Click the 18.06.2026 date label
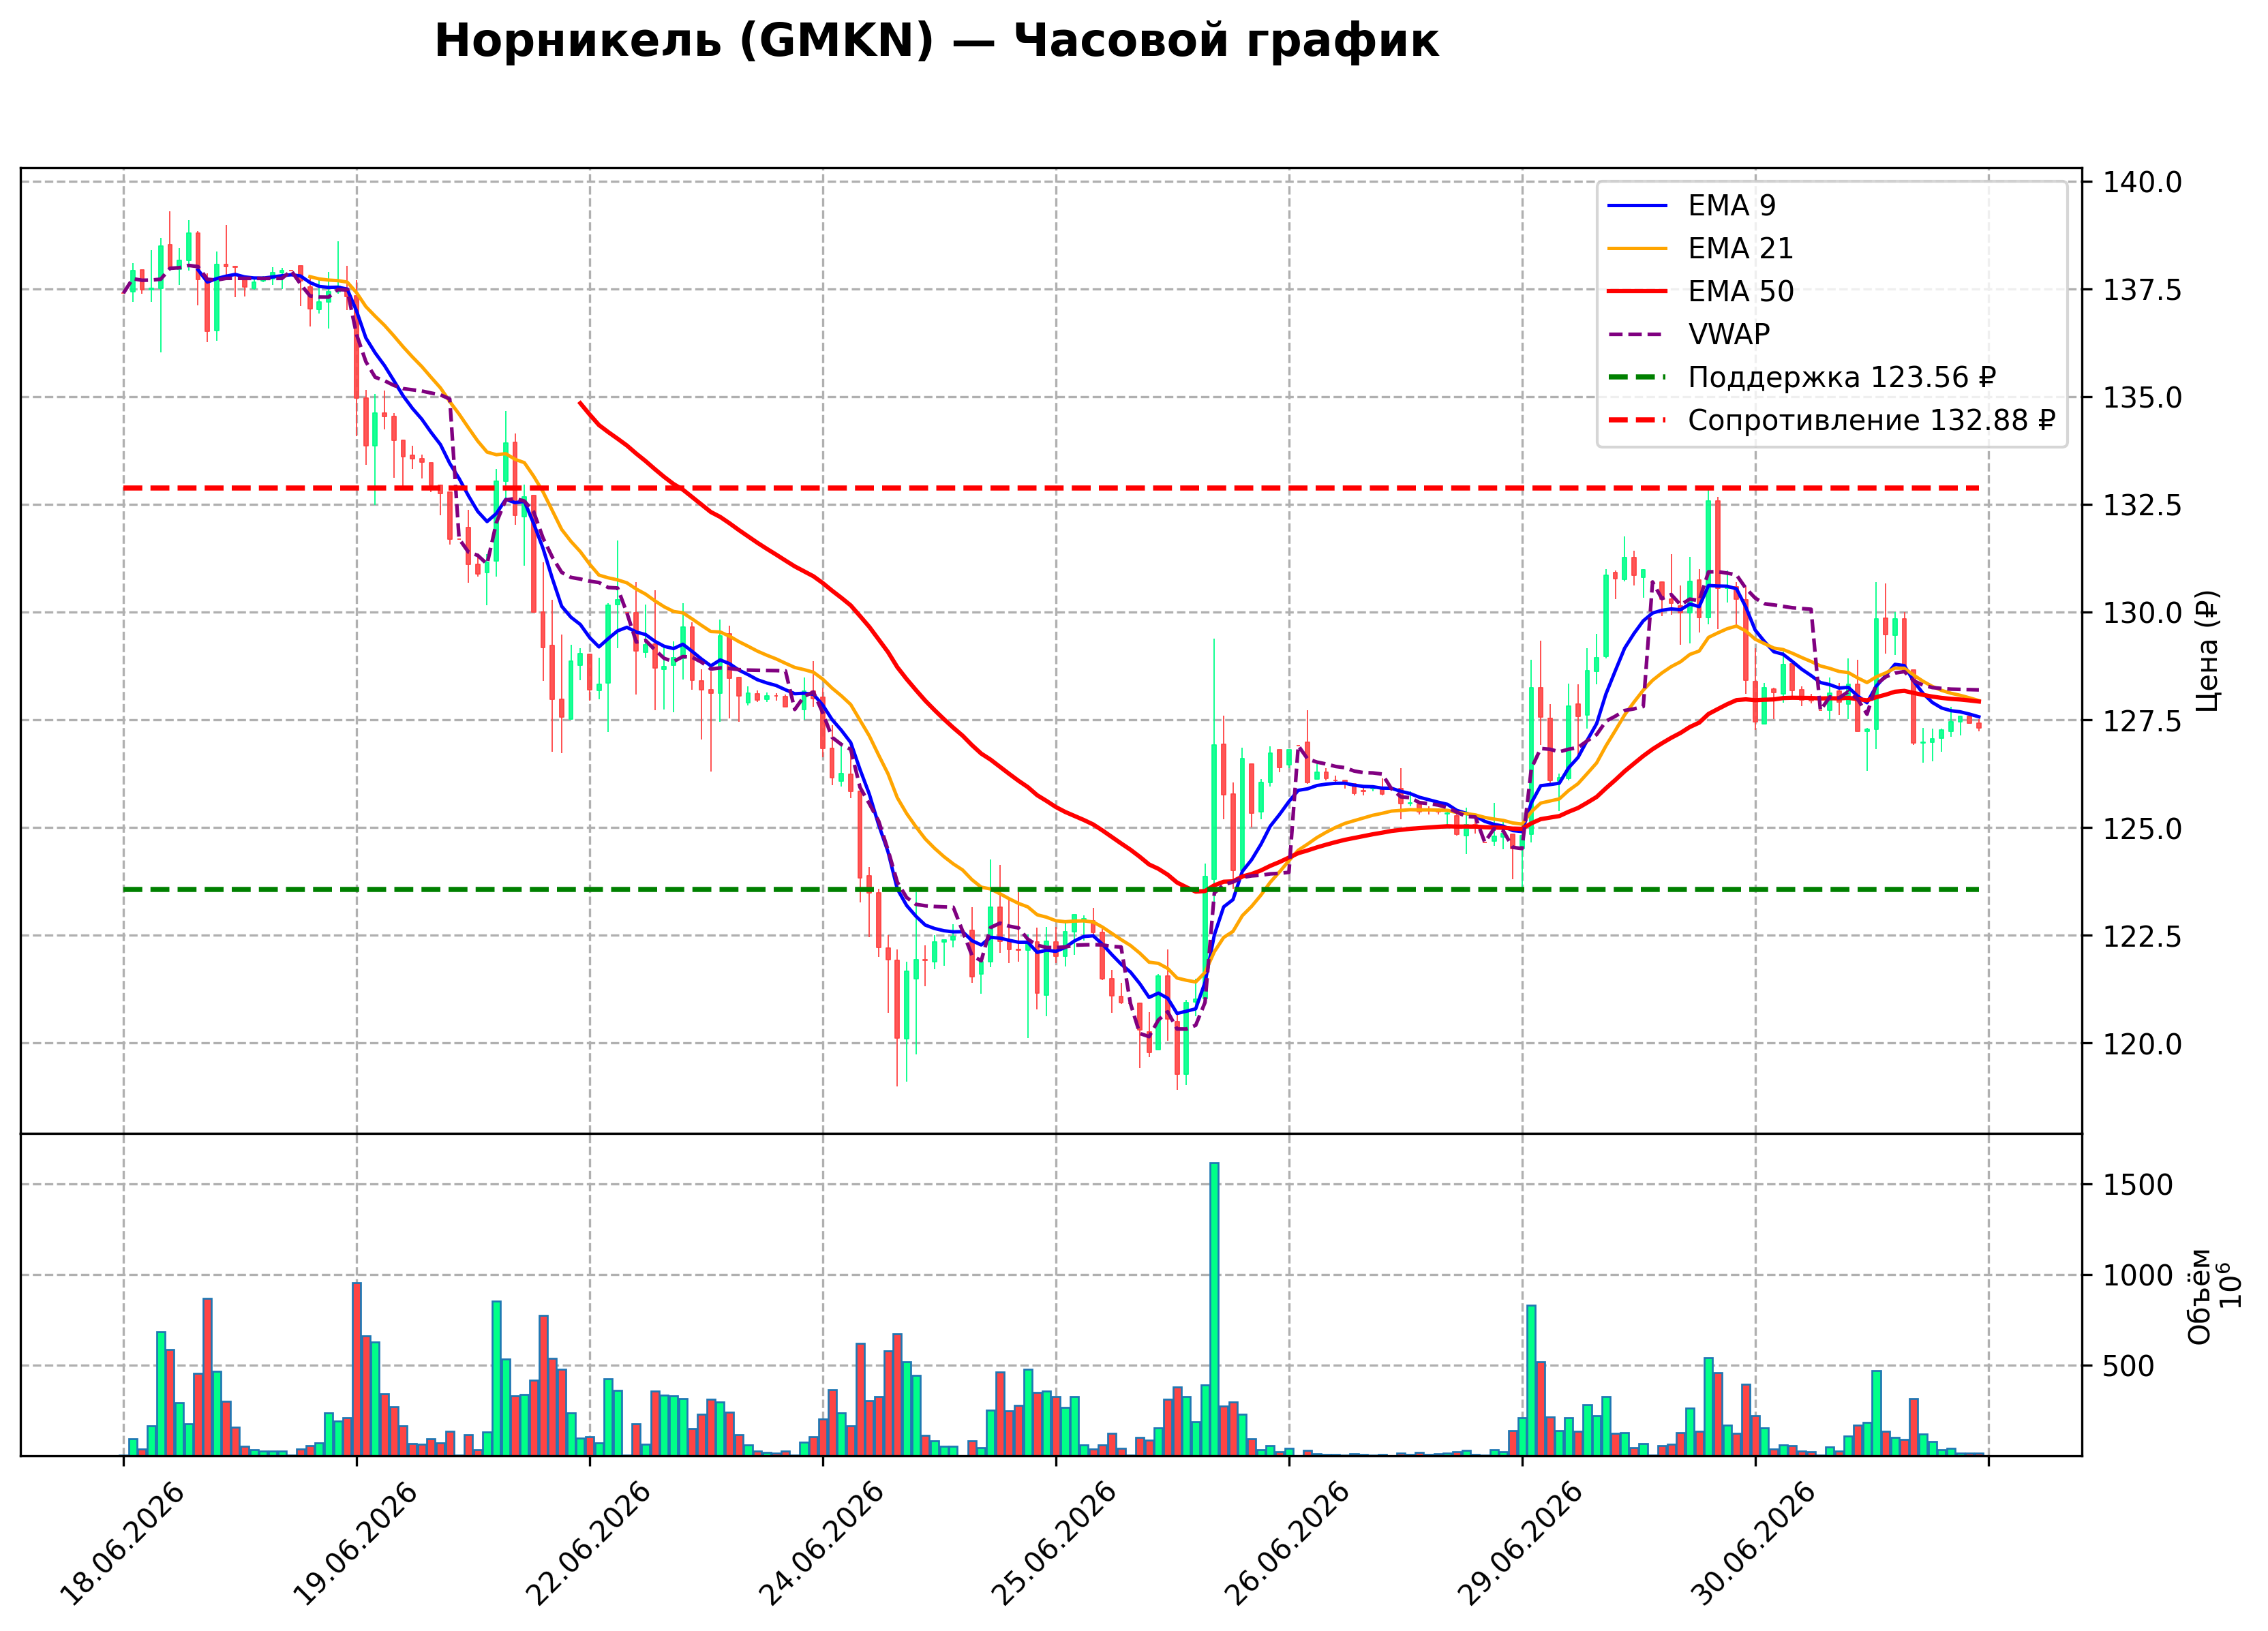Screen dimensions: 2268x1631 click(x=122, y=1543)
